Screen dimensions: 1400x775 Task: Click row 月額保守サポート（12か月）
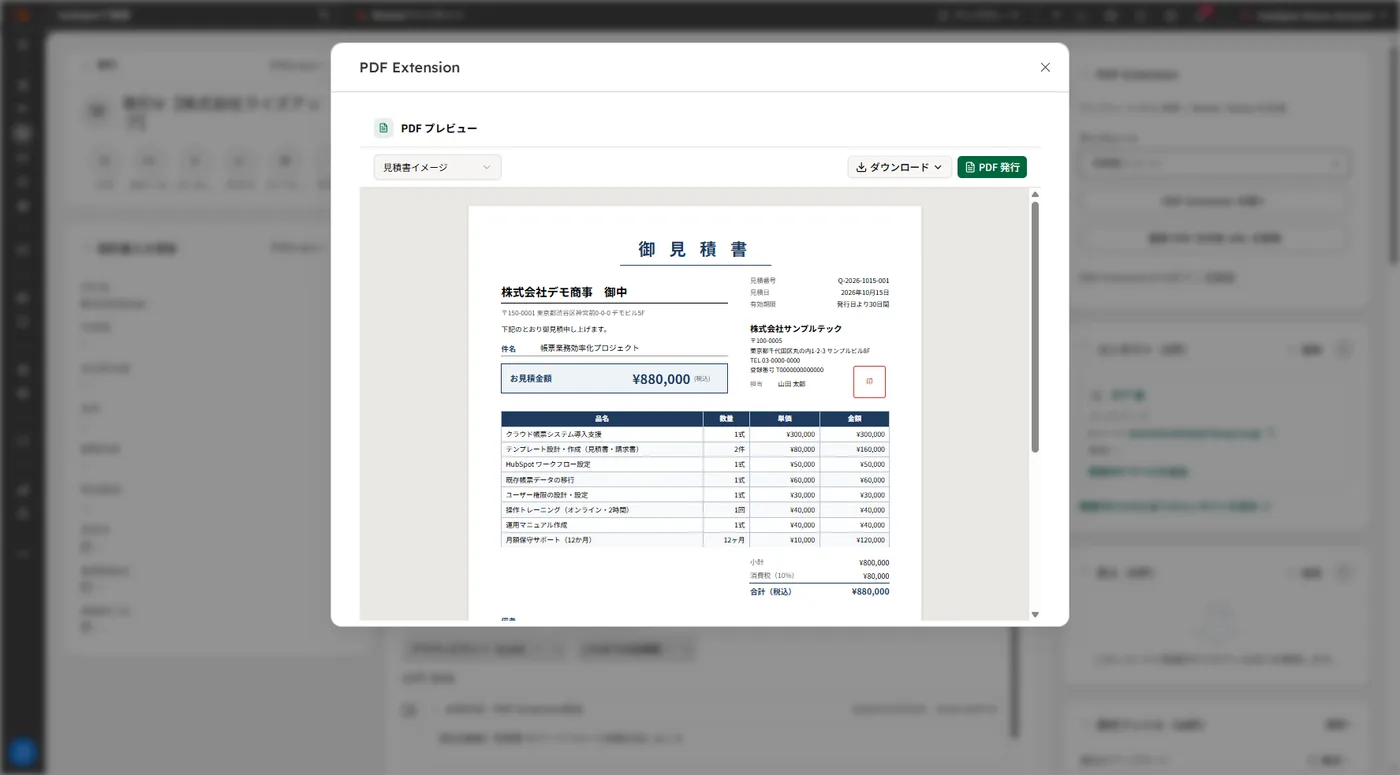click(695, 540)
